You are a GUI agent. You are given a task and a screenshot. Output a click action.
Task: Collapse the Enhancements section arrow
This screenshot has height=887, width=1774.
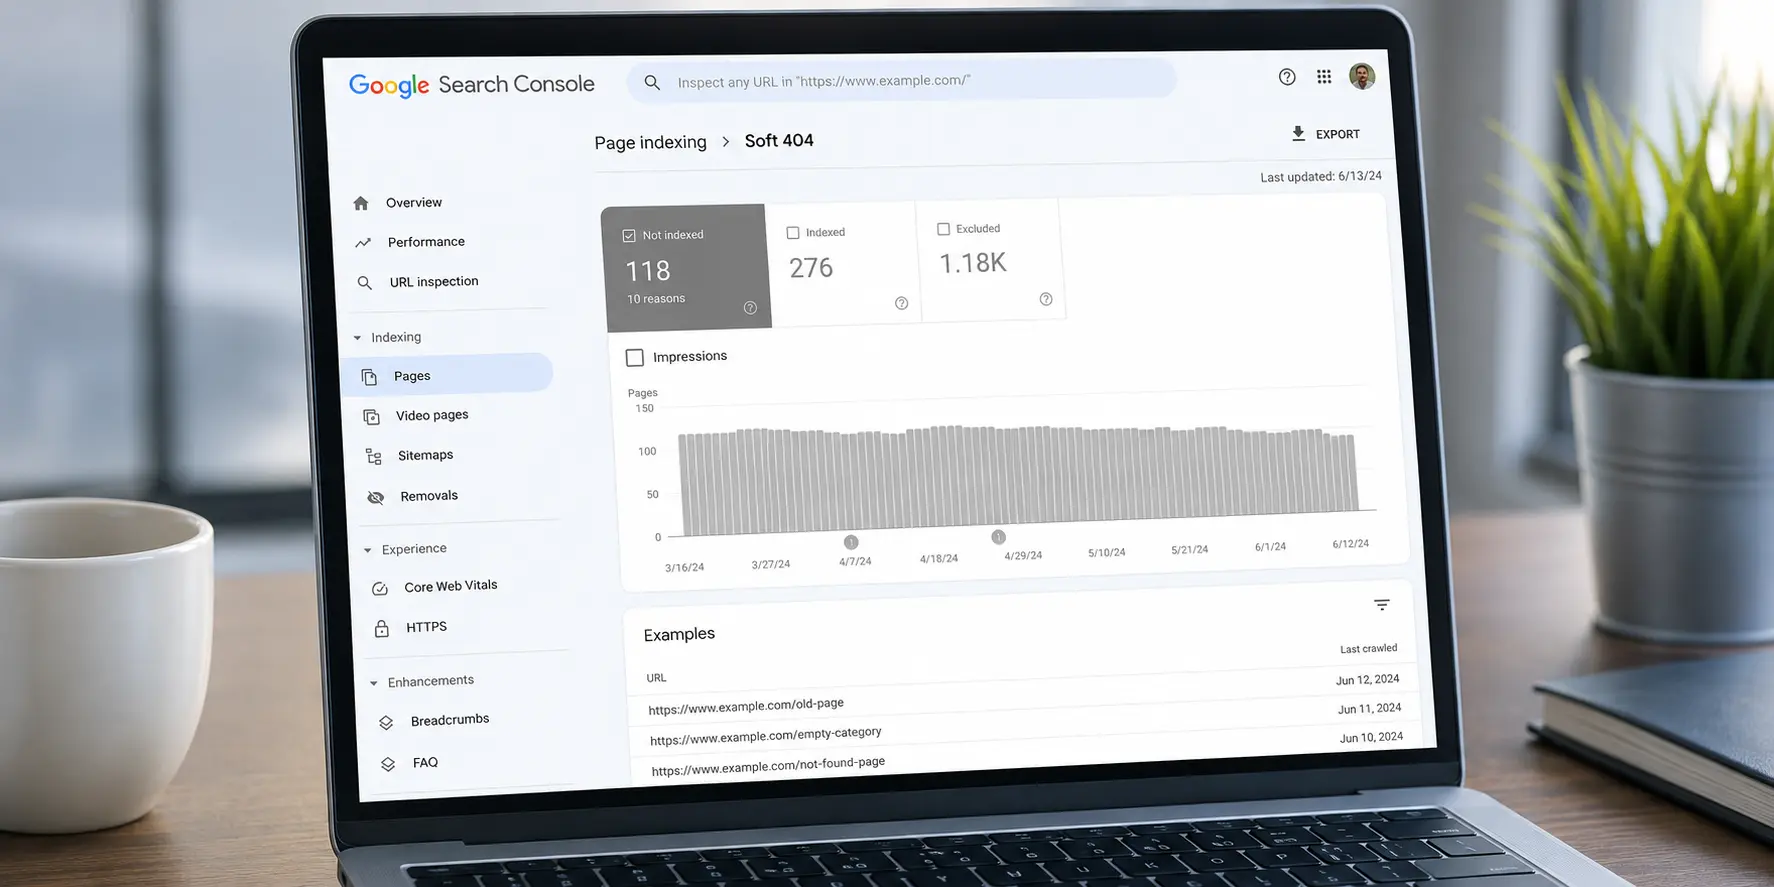[373, 683]
